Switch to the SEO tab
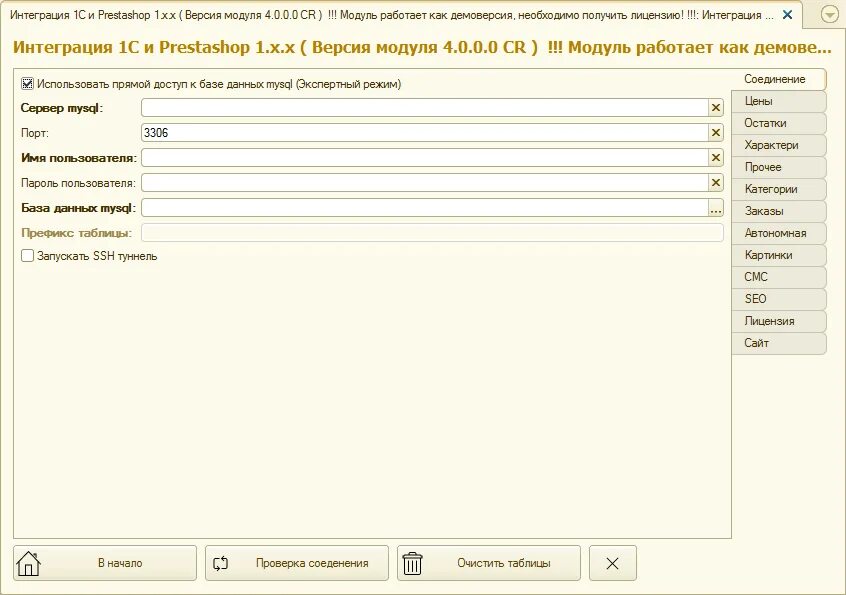 [x=779, y=299]
